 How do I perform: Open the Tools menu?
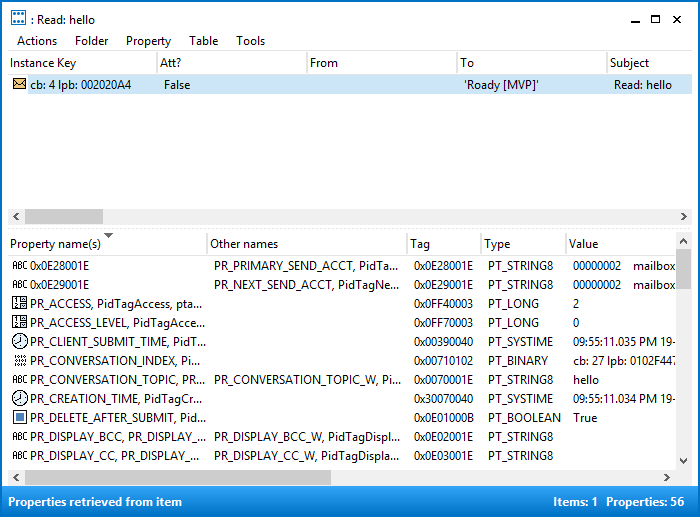coord(251,41)
